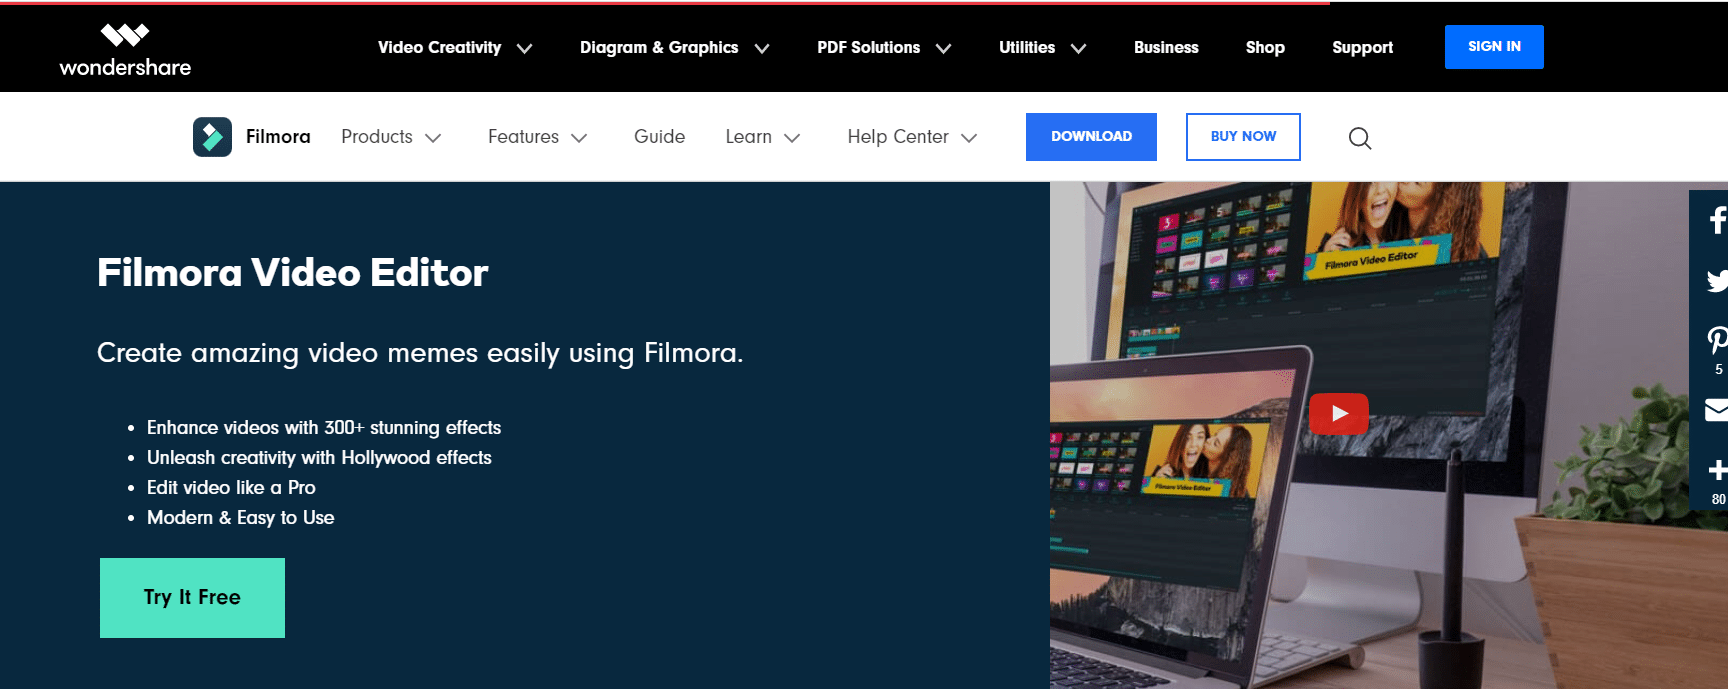The width and height of the screenshot is (1728, 689).
Task: Open the Support page
Action: [x=1362, y=47]
